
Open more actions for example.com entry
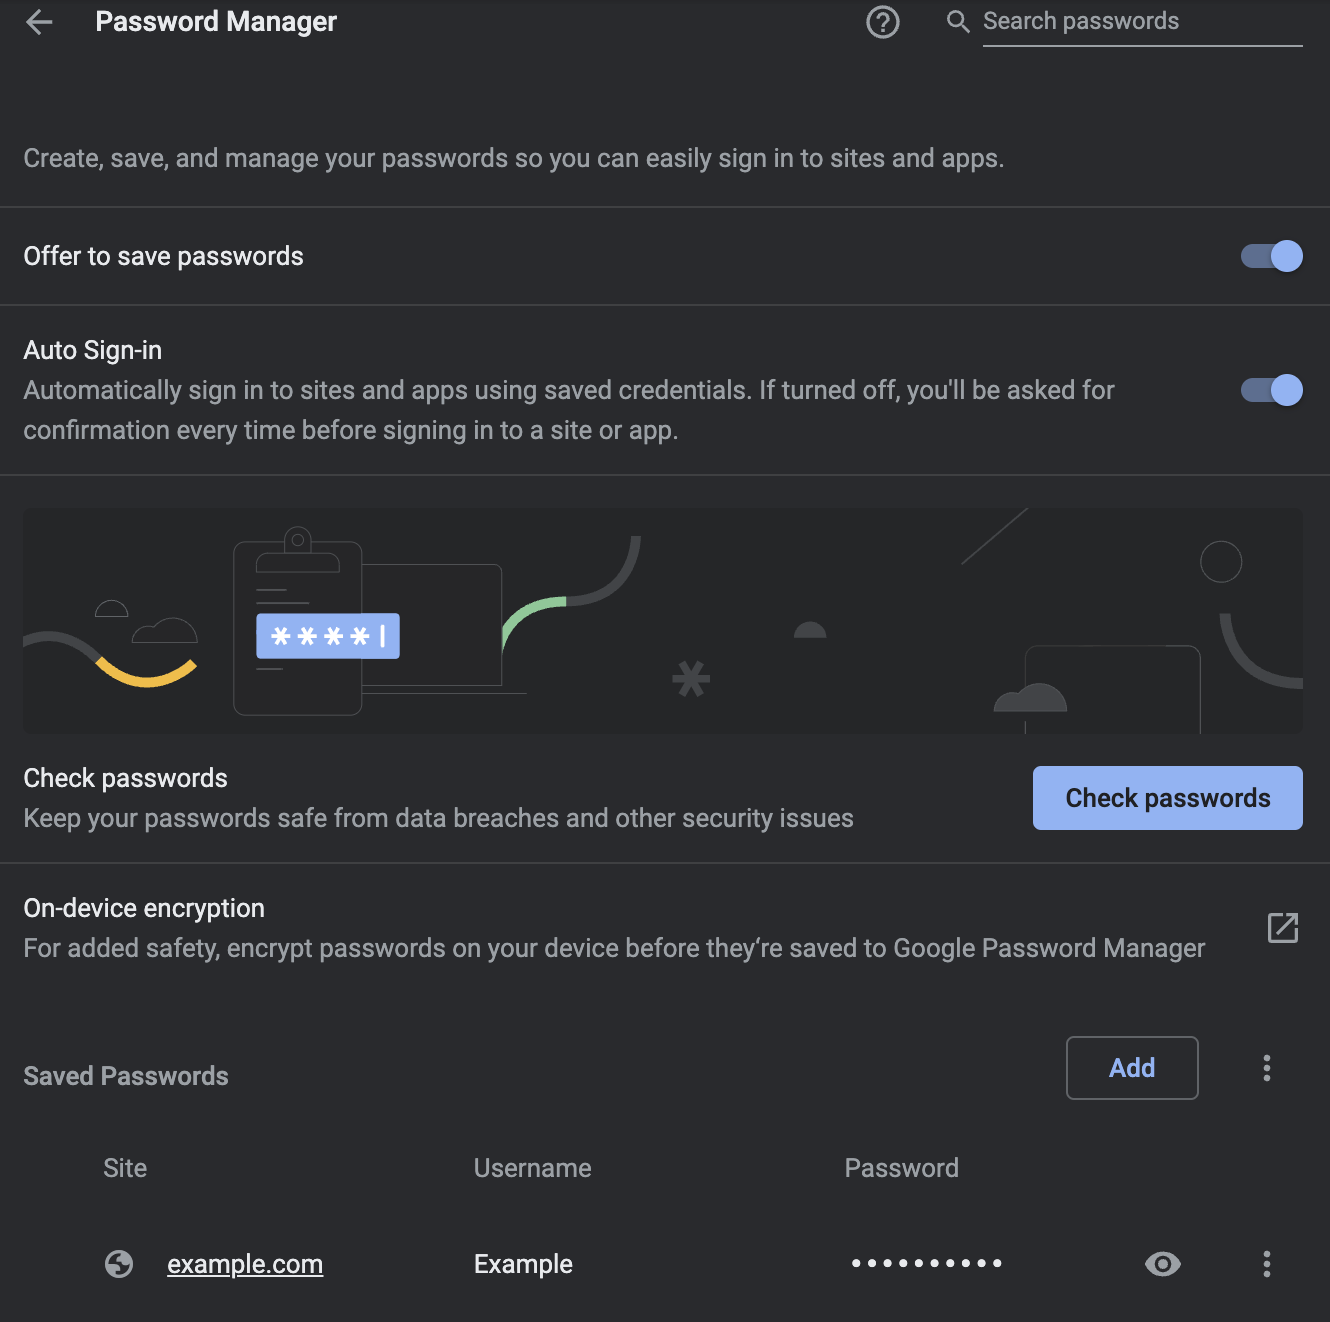click(1267, 1264)
